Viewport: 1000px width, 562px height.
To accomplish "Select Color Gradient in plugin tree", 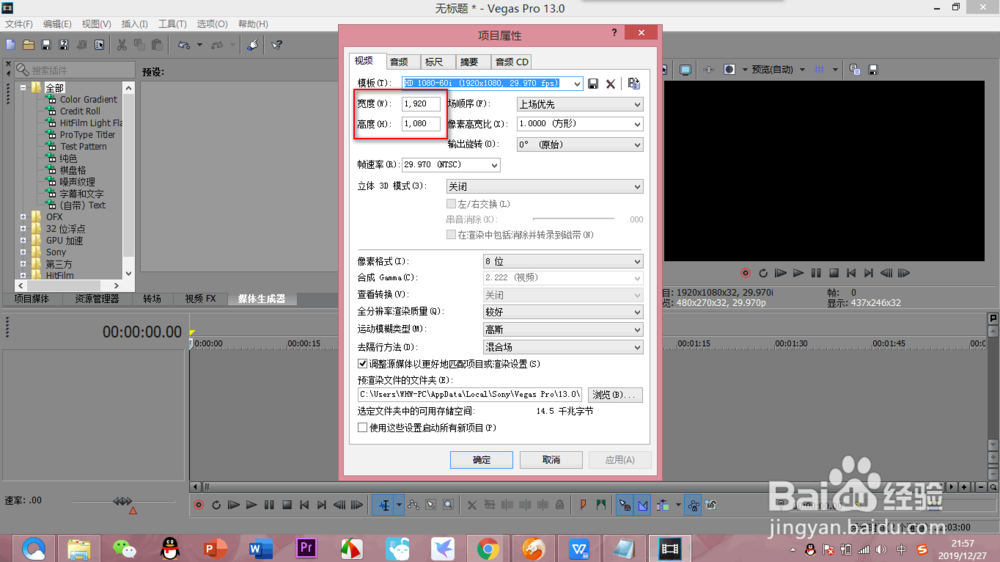I will click(89, 100).
